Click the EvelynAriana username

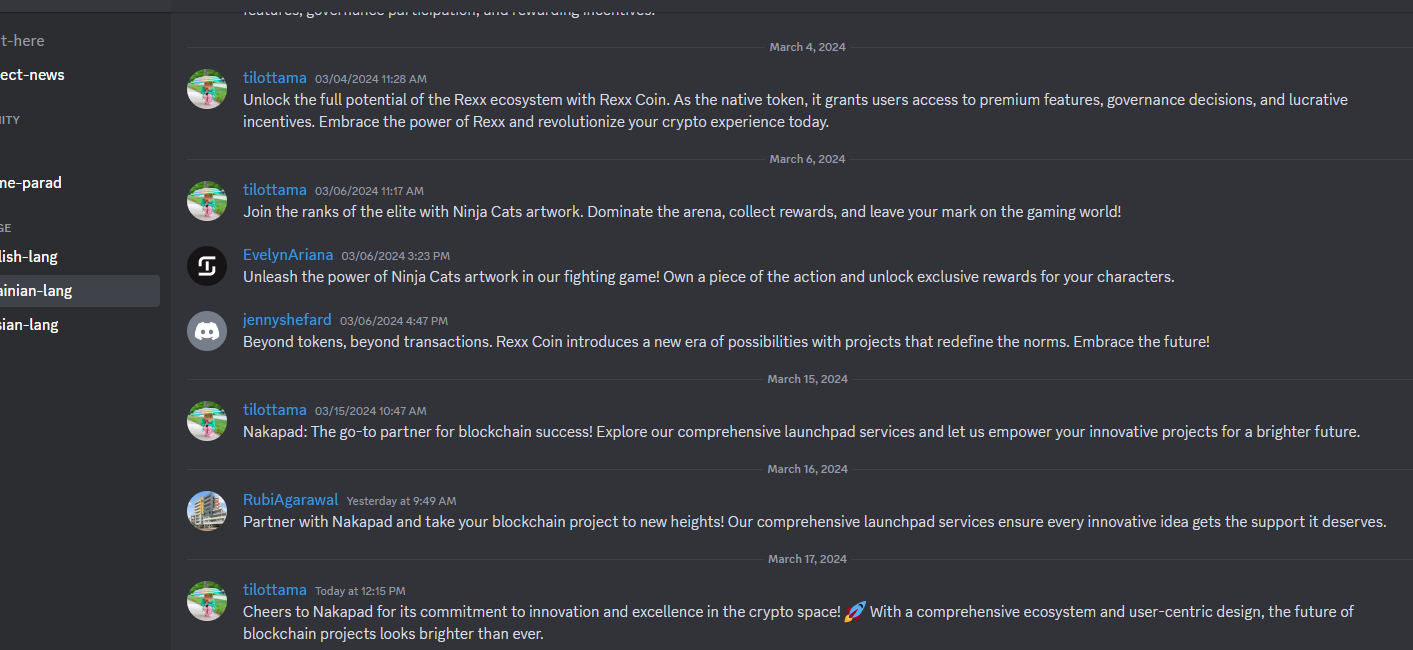tap(288, 255)
